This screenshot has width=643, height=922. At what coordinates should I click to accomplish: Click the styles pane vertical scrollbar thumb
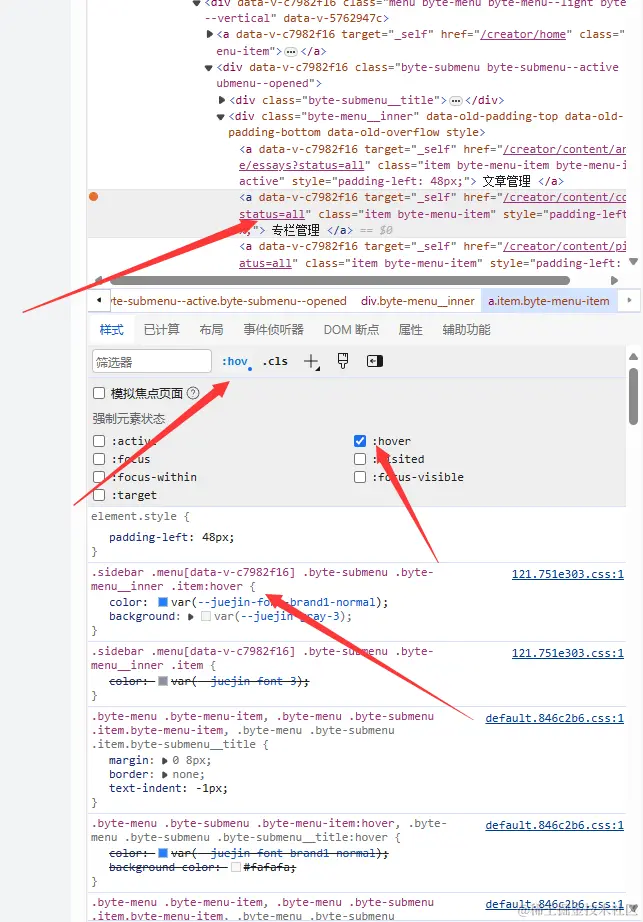(x=633, y=396)
